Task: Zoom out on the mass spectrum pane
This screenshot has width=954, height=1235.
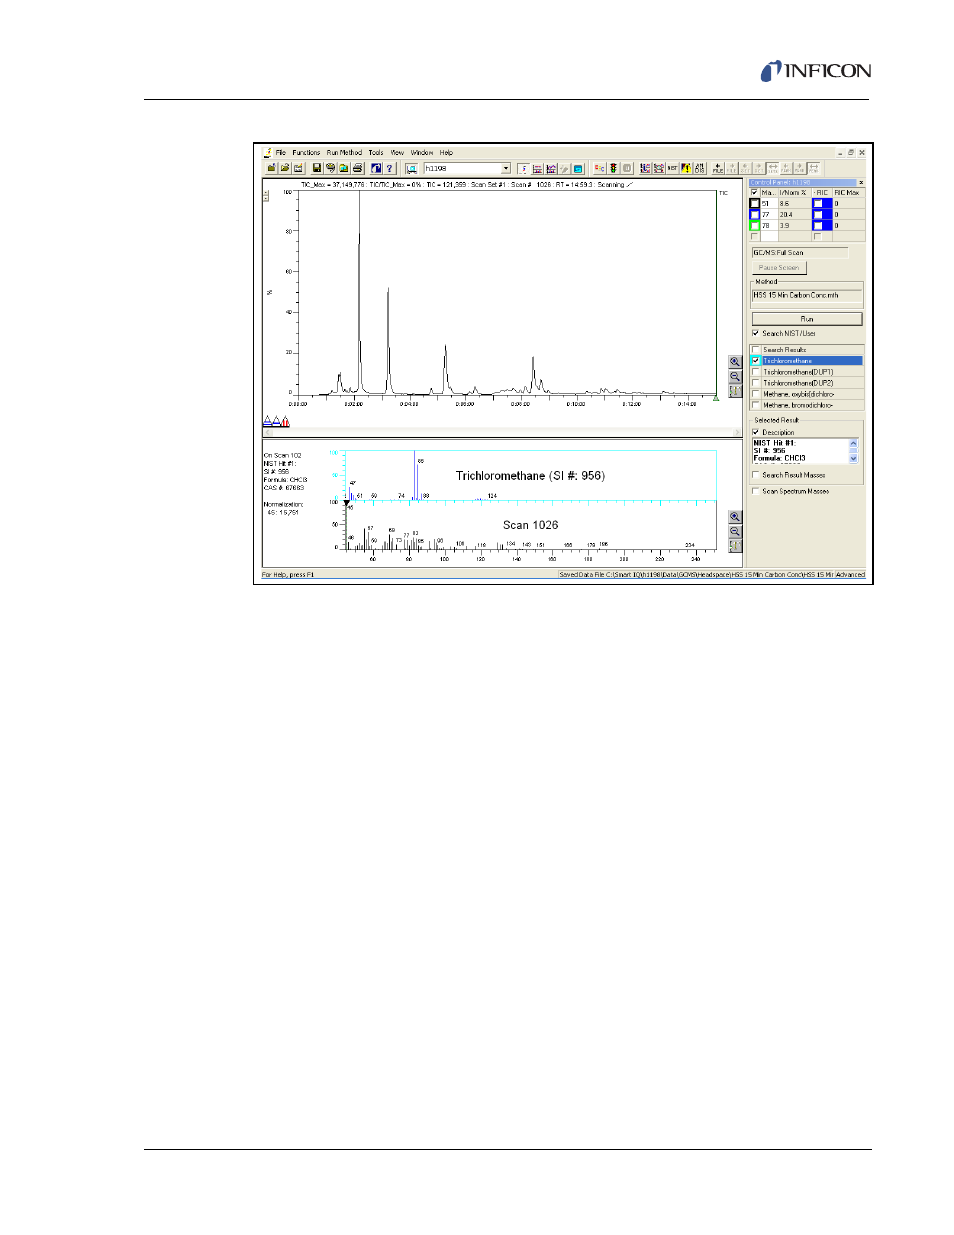Action: (735, 531)
